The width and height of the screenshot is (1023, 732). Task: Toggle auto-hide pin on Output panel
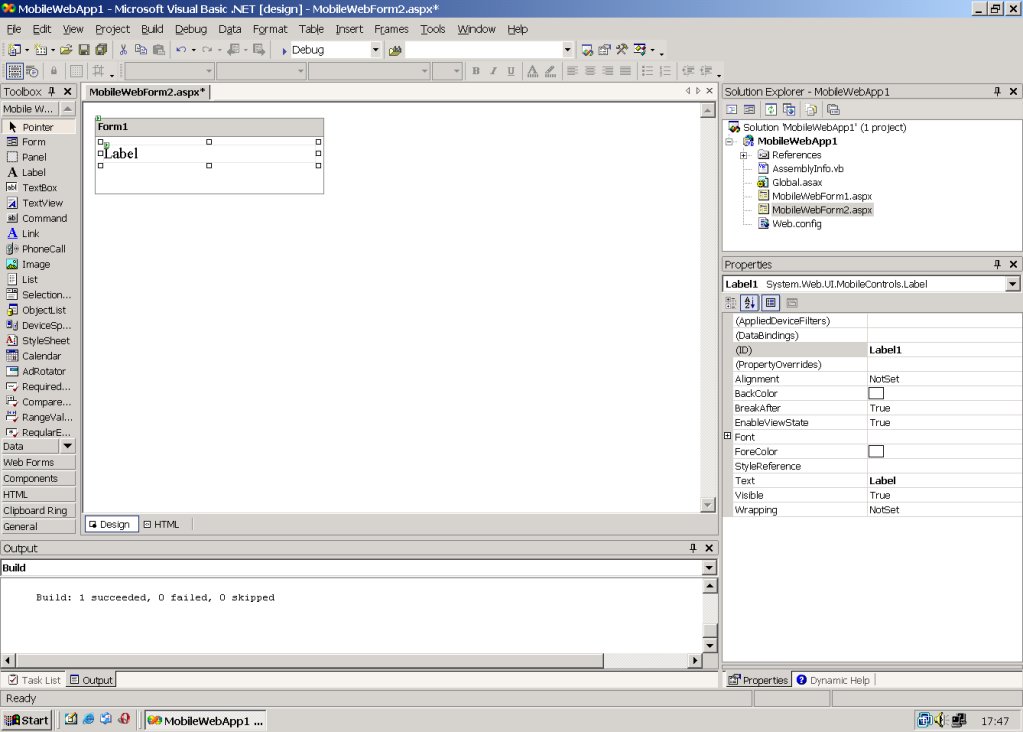693,548
